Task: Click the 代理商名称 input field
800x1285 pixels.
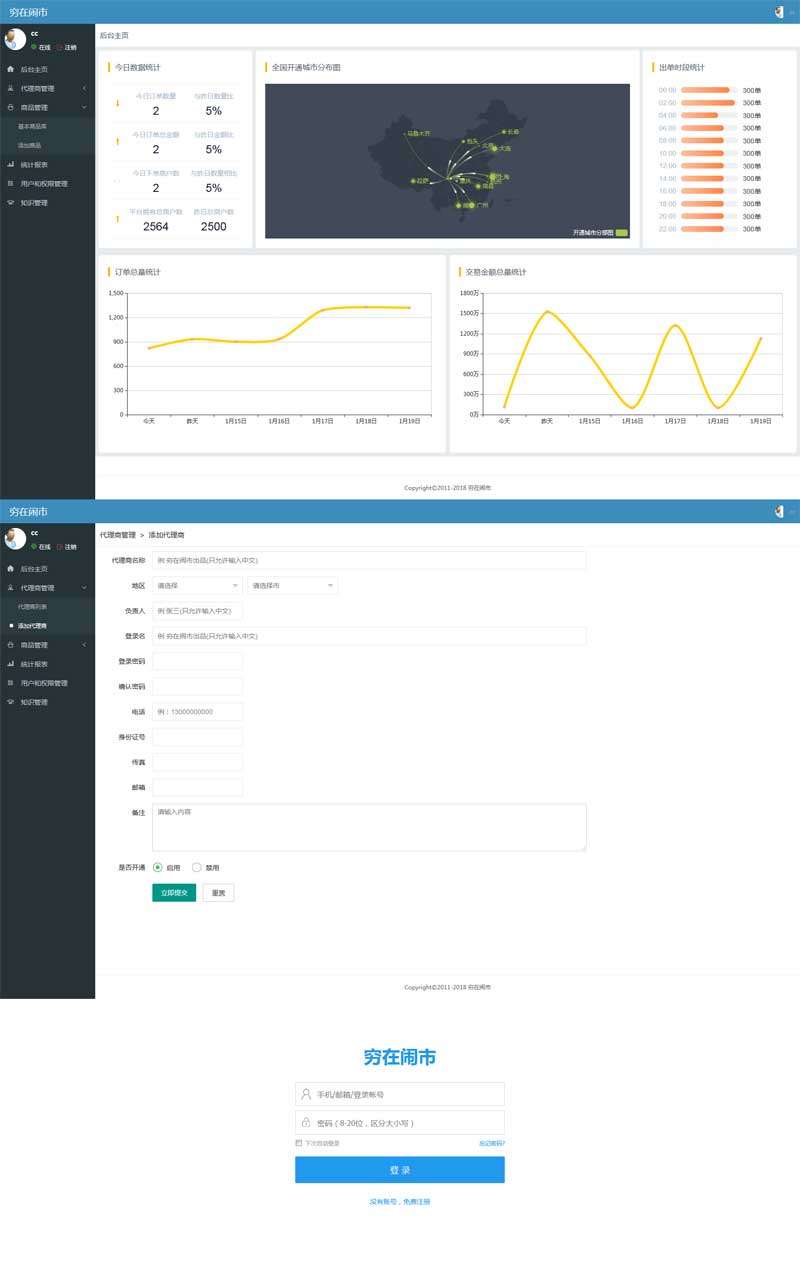Action: pyautogui.click(x=368, y=560)
